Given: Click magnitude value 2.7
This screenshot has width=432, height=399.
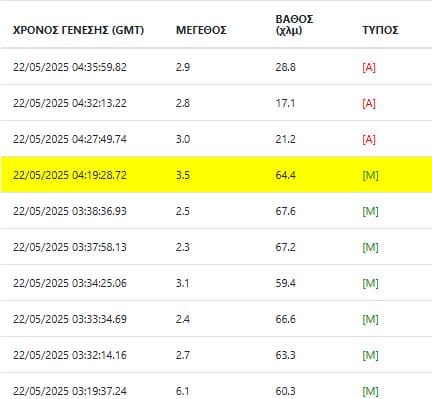Looking at the screenshot, I should point(183,355).
